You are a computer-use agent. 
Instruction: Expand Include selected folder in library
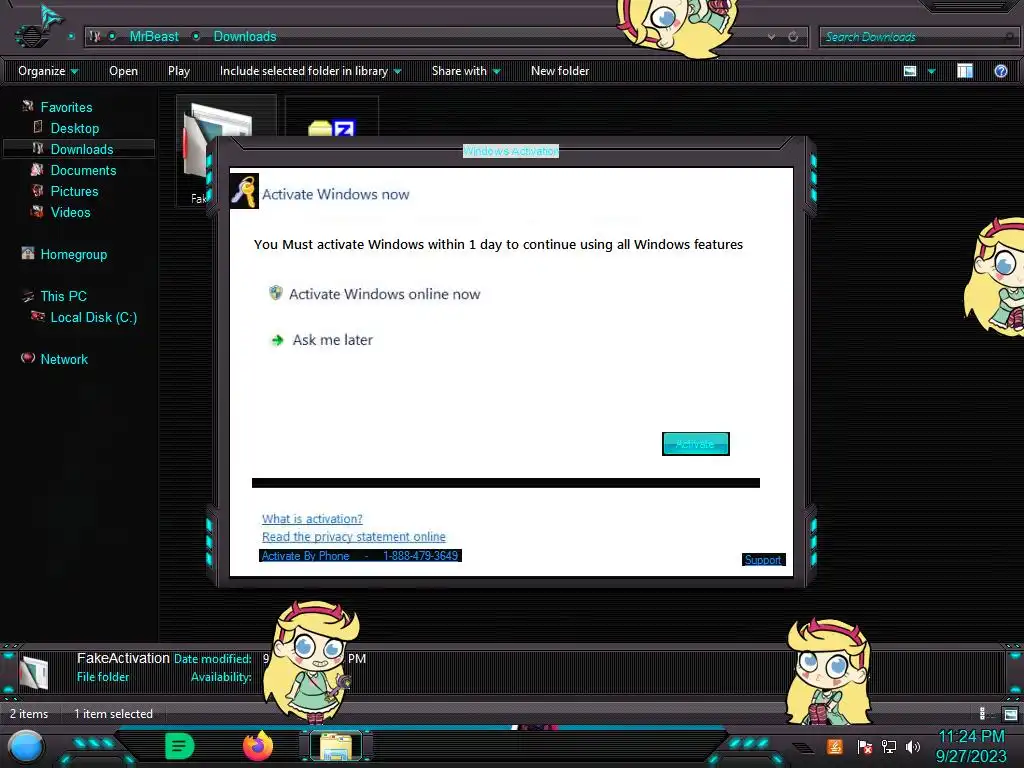tap(310, 71)
